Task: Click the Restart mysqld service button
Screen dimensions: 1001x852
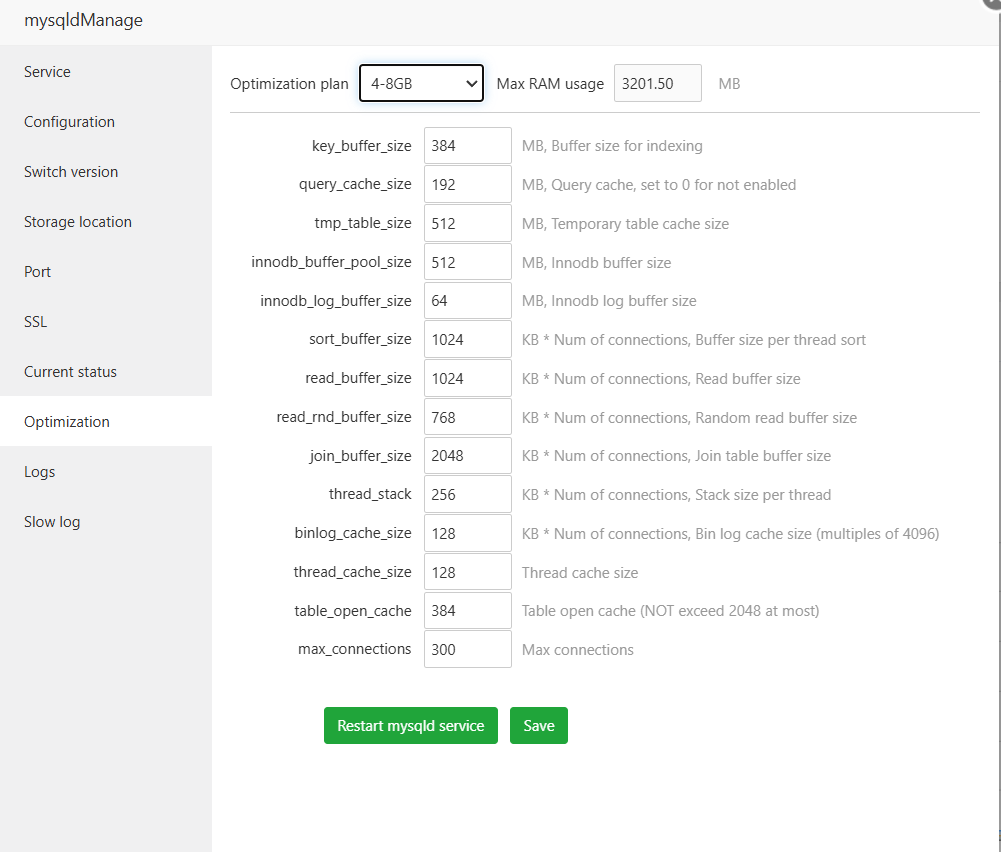Action: [x=410, y=726]
